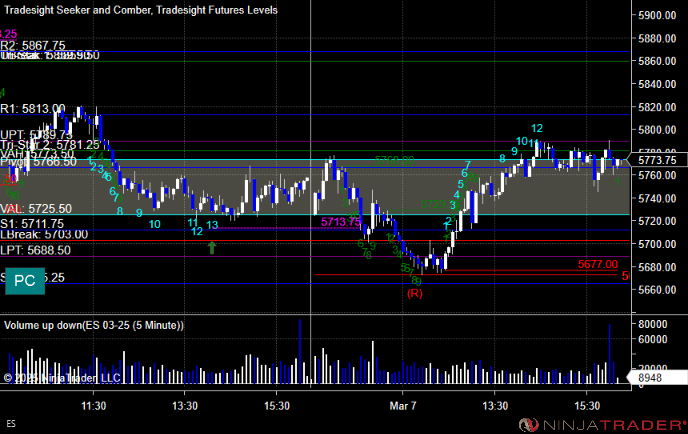The width and height of the screenshot is (688, 434).
Task: Click the 5800.00 price axis label
Action: point(657,129)
